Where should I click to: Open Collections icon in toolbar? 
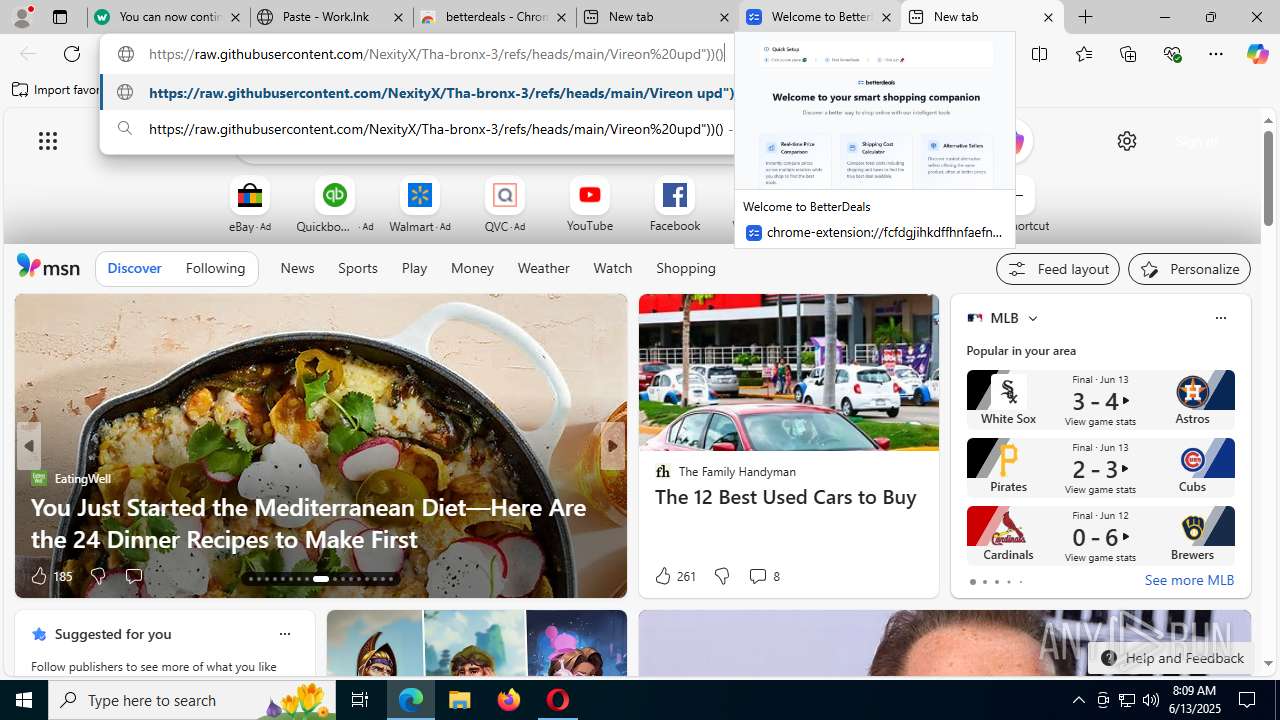1128,54
